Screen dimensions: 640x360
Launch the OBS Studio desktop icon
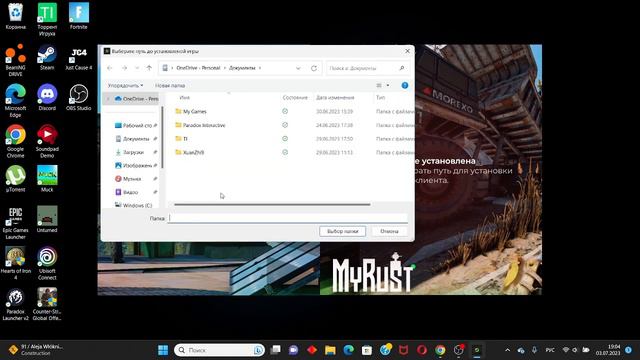(x=78, y=98)
